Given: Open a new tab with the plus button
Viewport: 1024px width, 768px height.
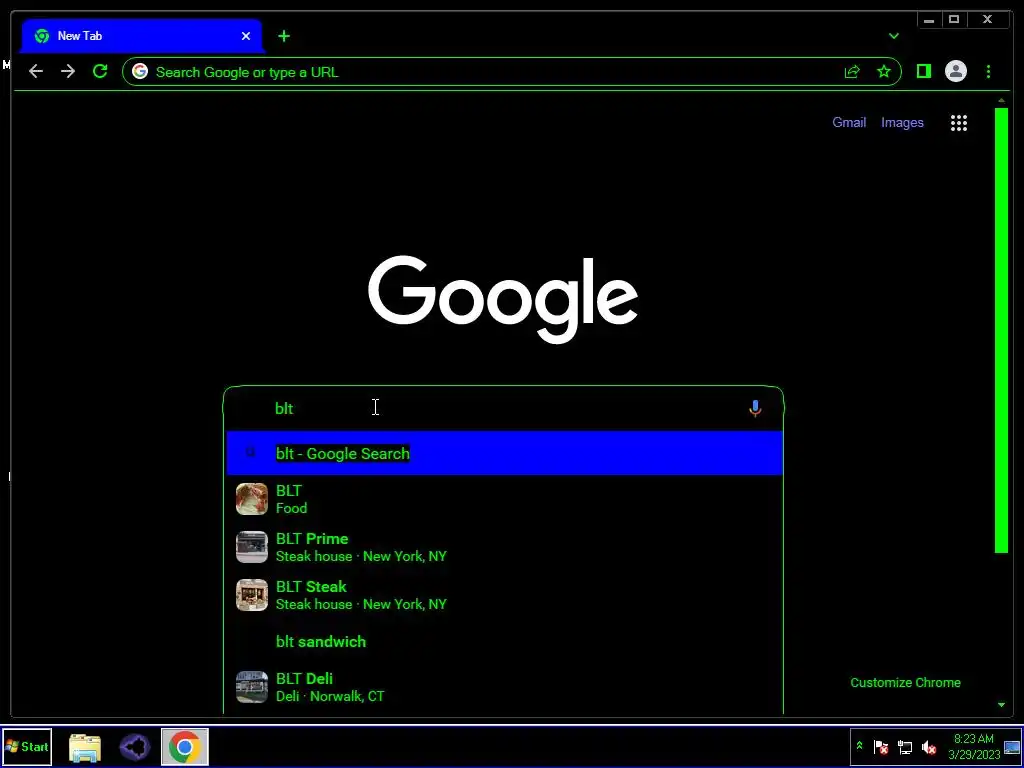Looking at the screenshot, I should 283,36.
